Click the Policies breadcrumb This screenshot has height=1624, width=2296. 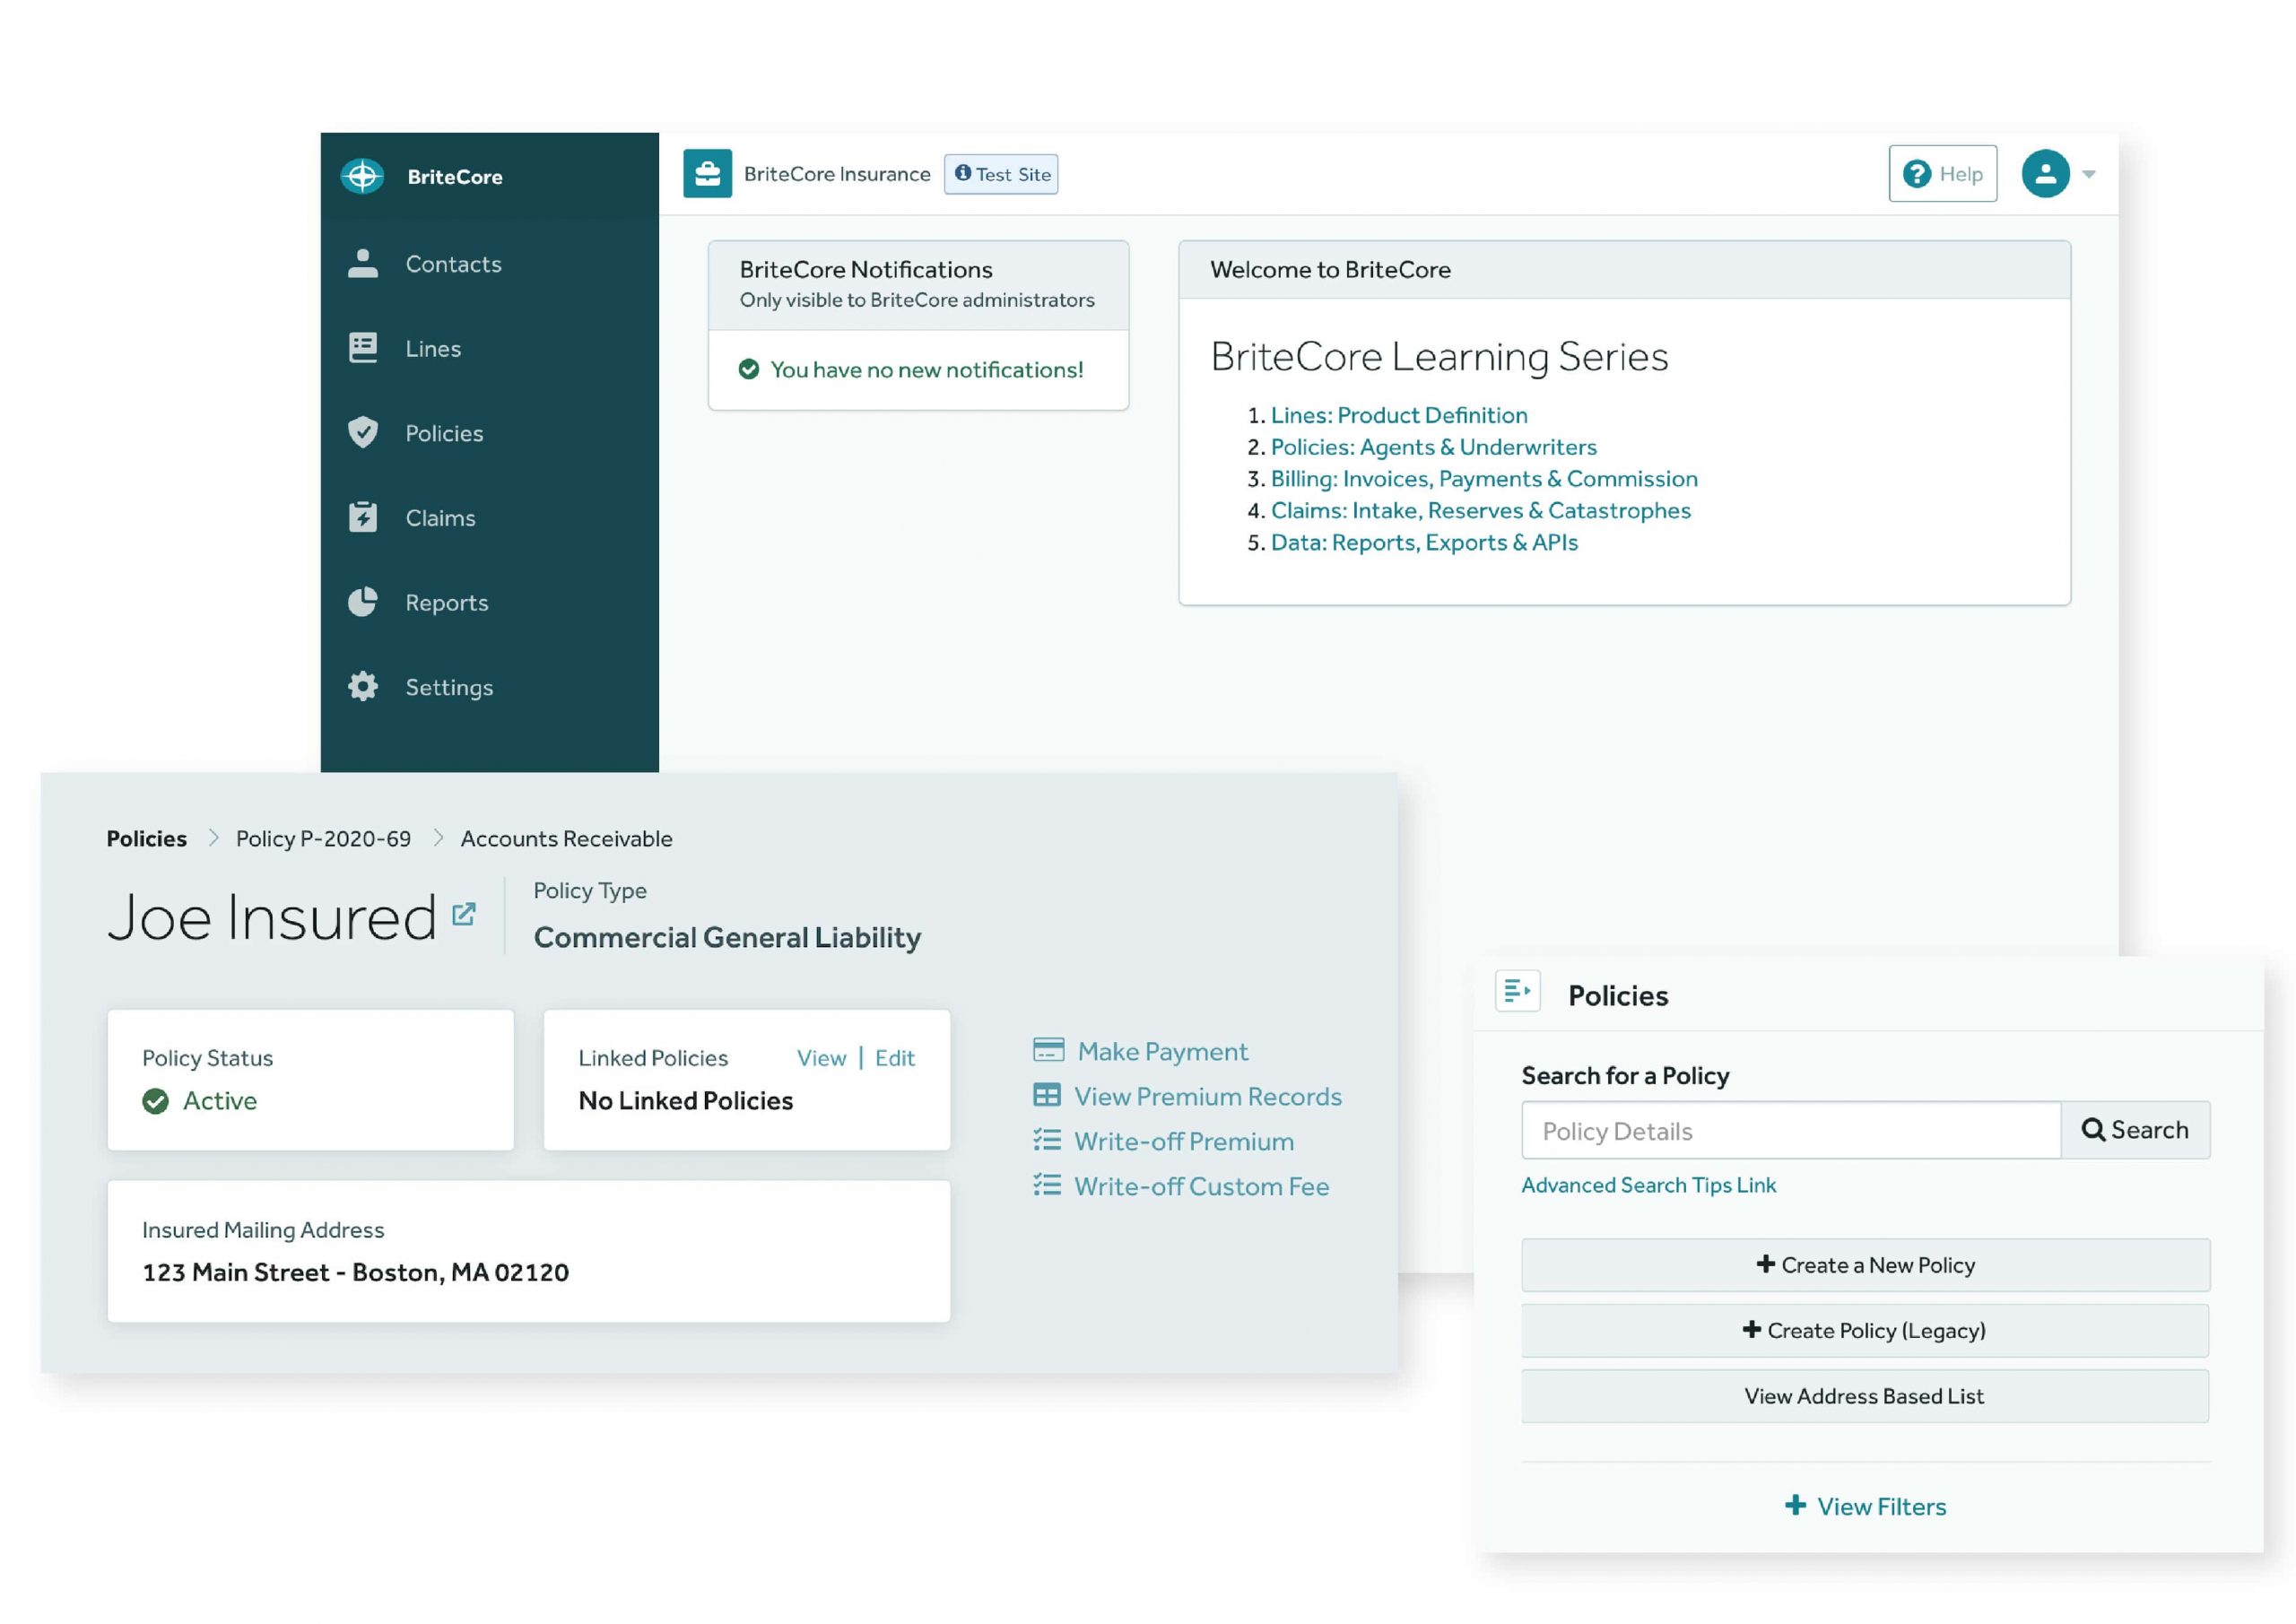click(x=146, y=838)
